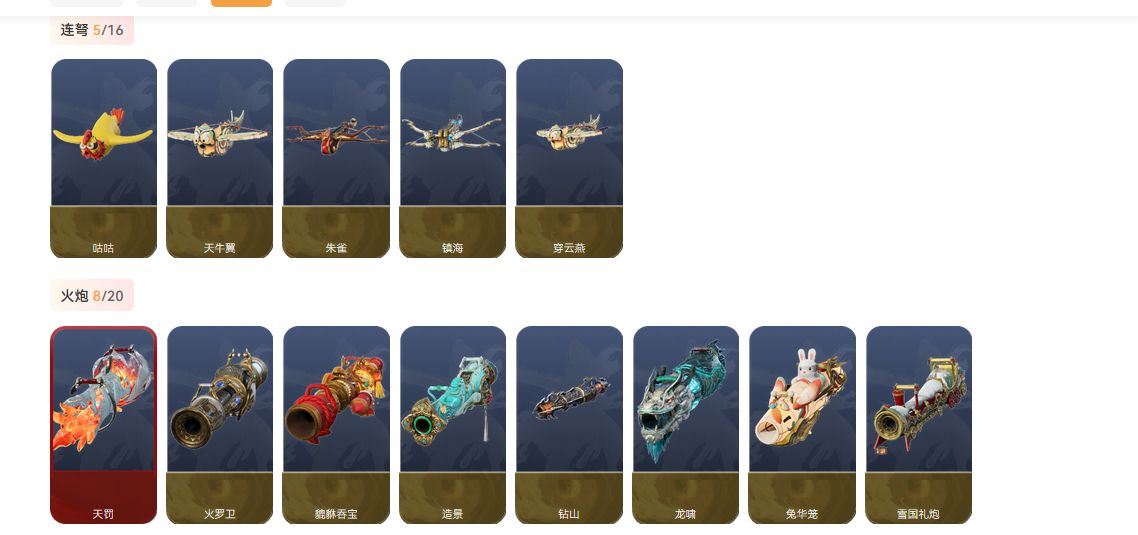Image resolution: width=1138 pixels, height=535 pixels.
Task: Open the gray tab left of the orange tab
Action: pos(166,3)
